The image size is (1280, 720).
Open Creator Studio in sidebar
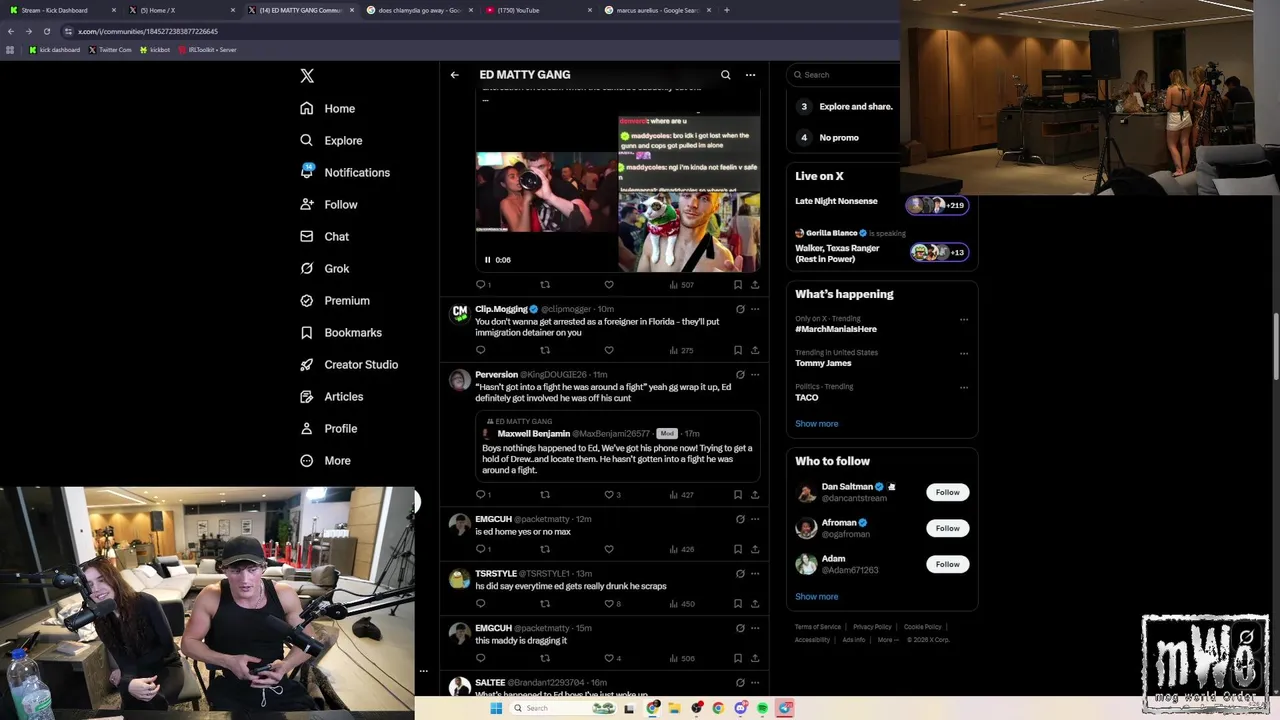(x=349, y=364)
